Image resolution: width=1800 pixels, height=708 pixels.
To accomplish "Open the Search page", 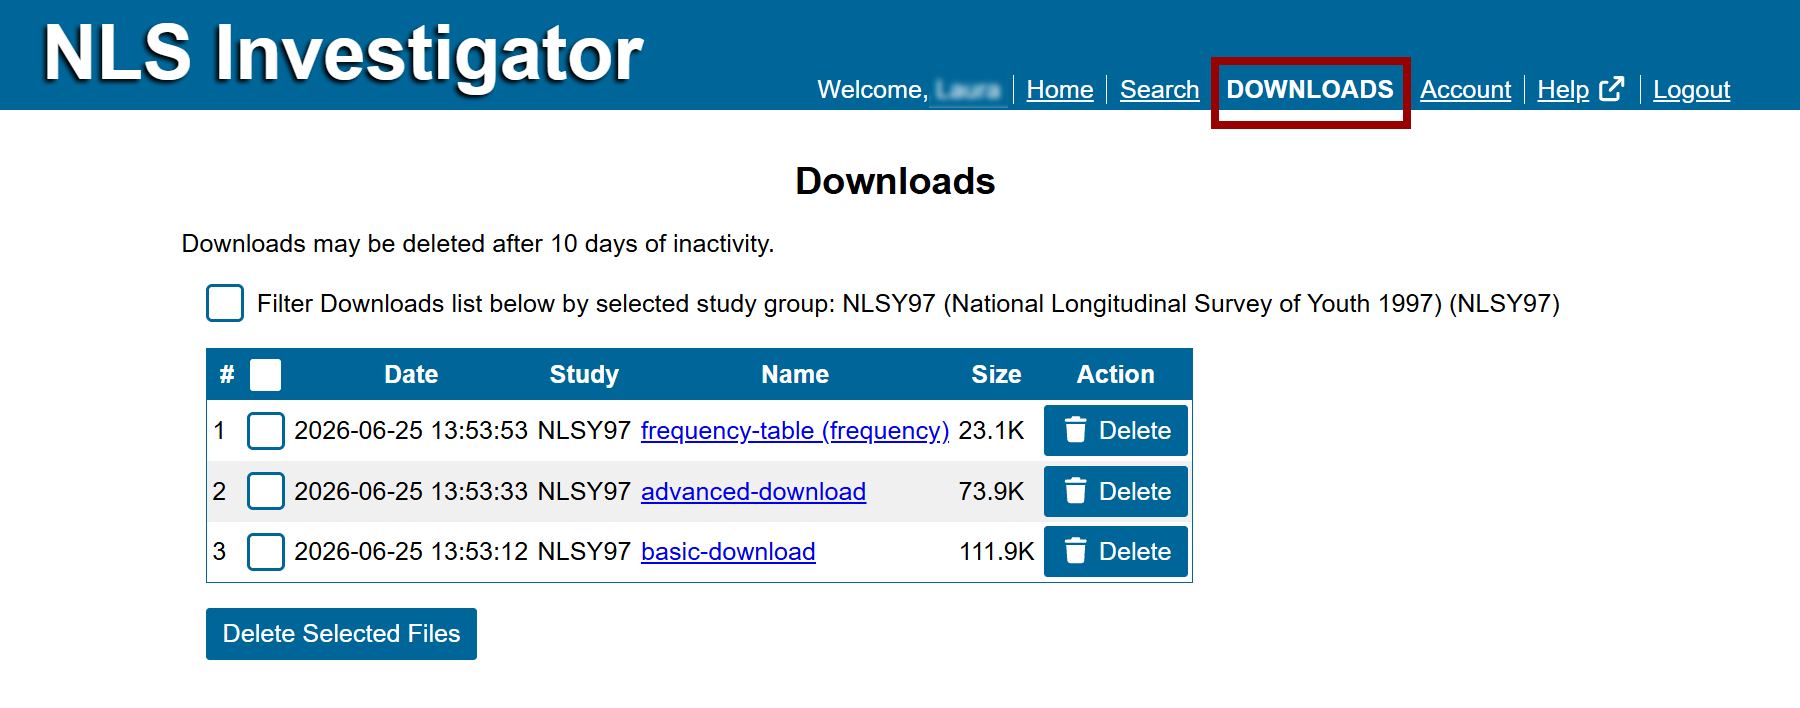I will [x=1159, y=90].
